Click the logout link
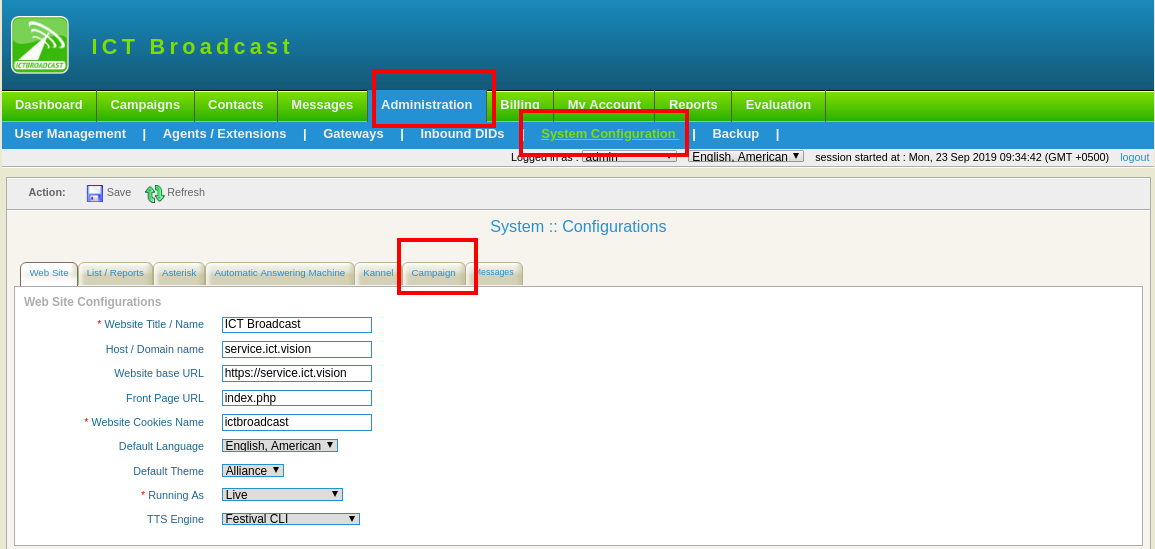Image resolution: width=1155 pixels, height=549 pixels. (x=1134, y=157)
